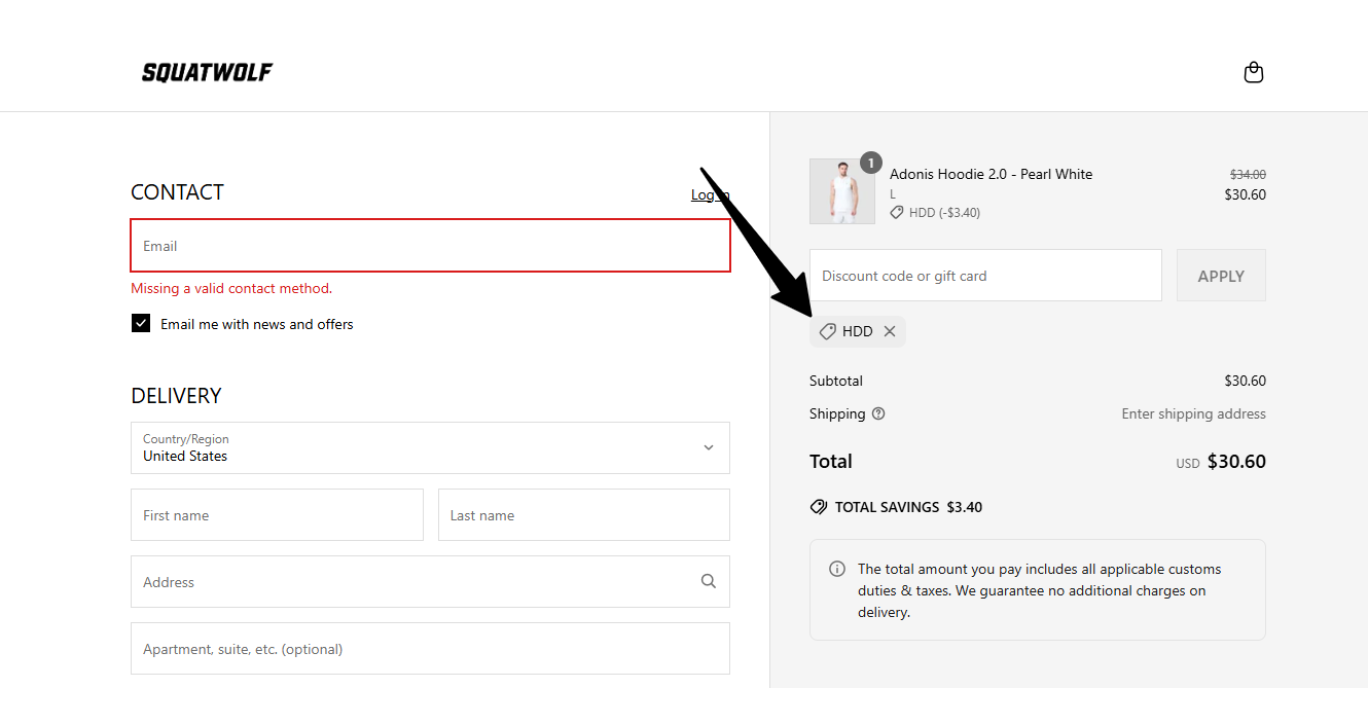
Task: Click the Adonis Hoodie product thumbnail
Action: (x=842, y=191)
